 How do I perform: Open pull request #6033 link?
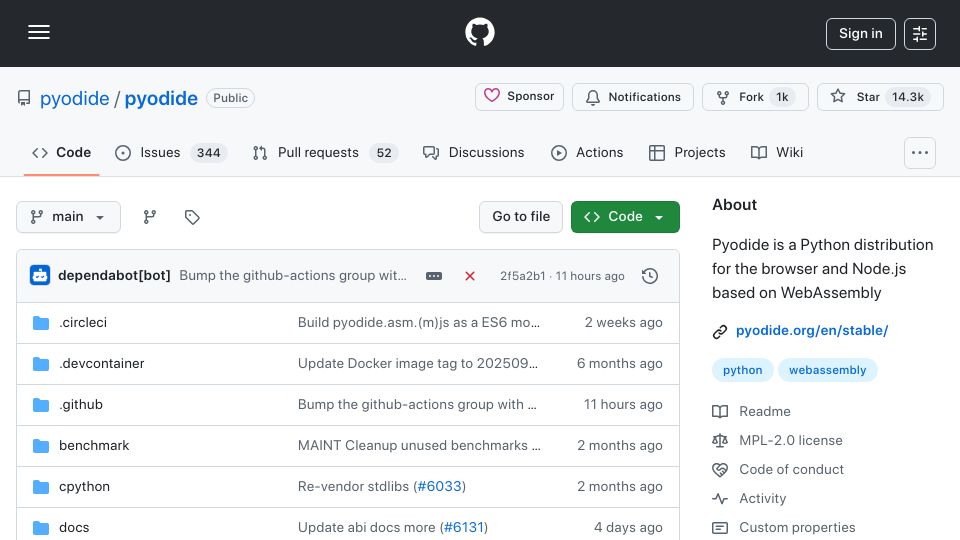click(439, 487)
